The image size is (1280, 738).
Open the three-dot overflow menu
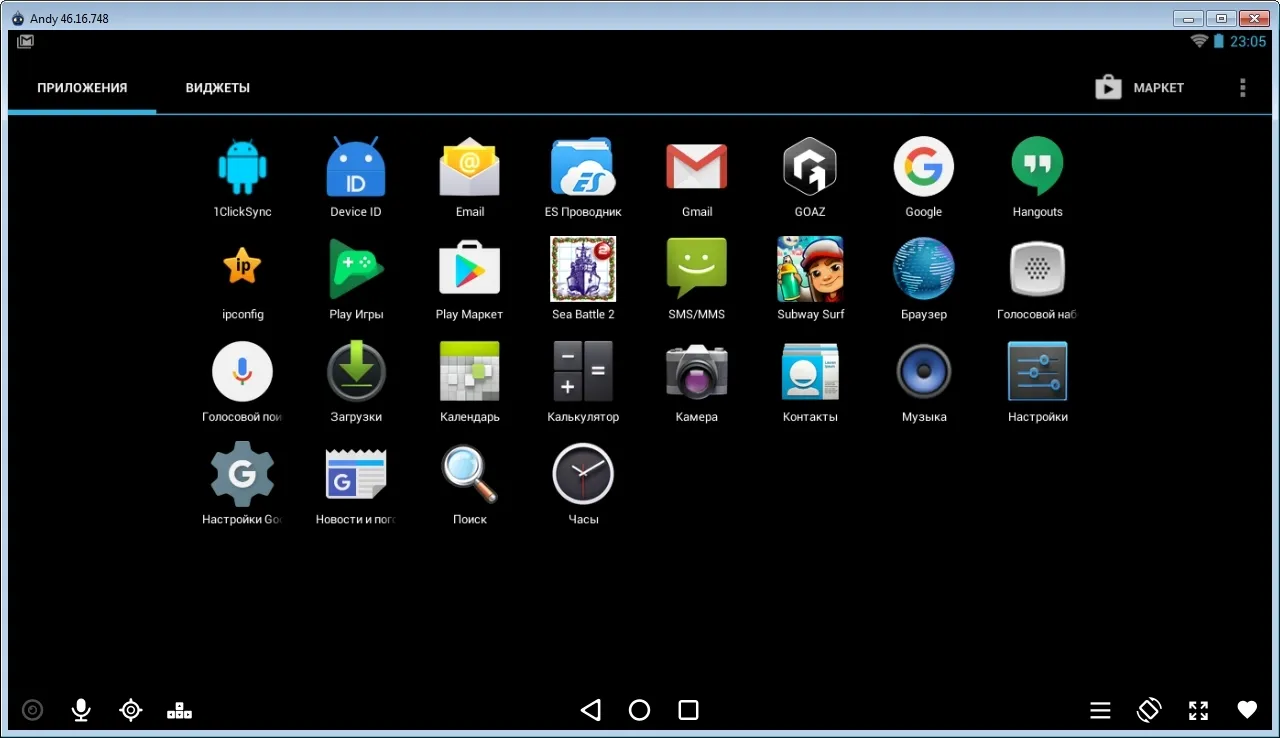coord(1242,88)
